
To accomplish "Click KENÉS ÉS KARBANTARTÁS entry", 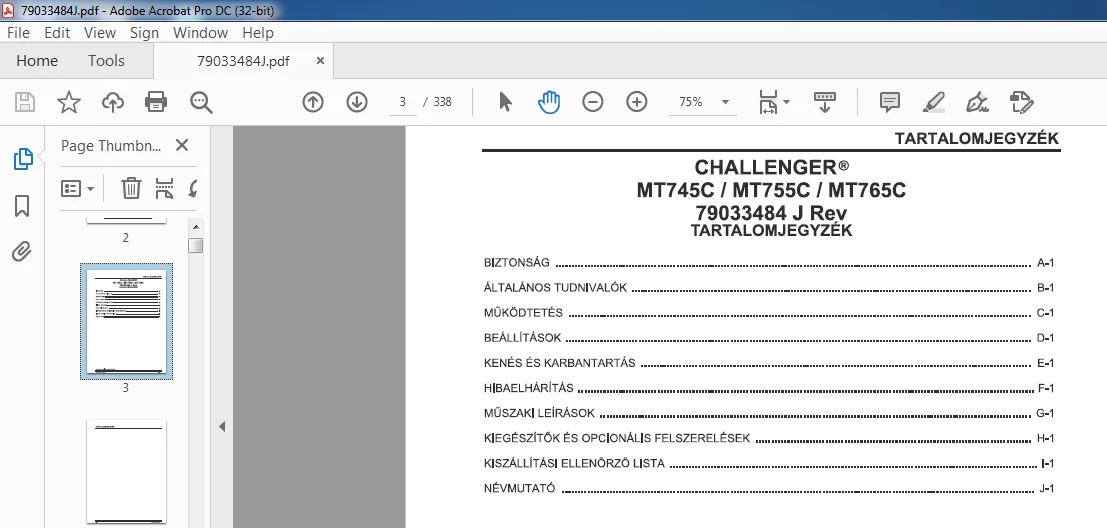I will click(768, 364).
